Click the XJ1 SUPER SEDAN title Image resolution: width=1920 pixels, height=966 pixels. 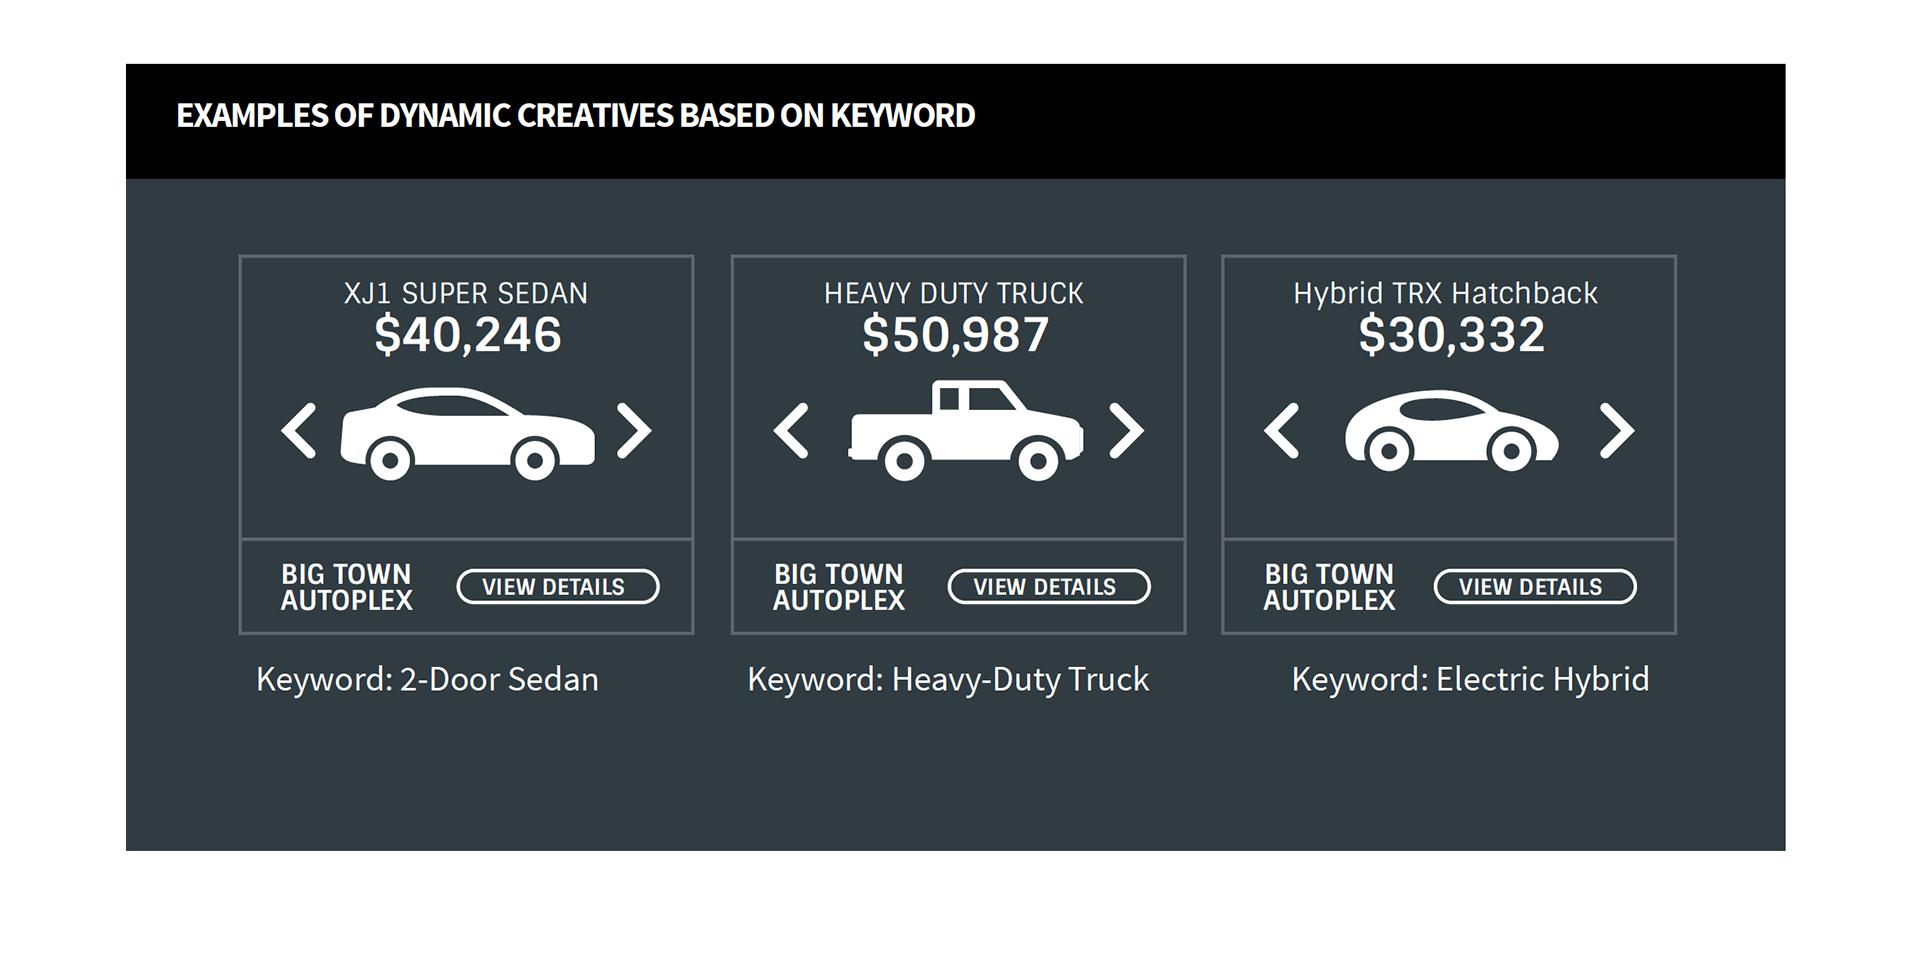[466, 293]
